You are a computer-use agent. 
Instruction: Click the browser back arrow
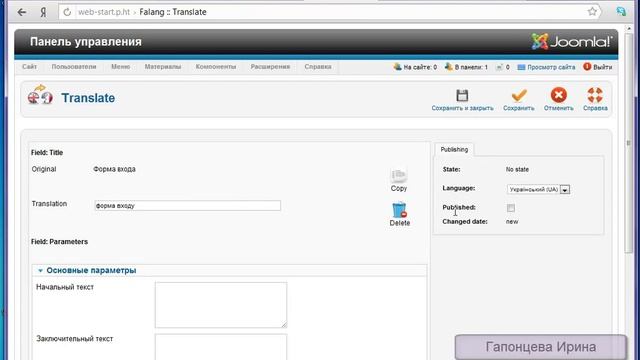22,12
